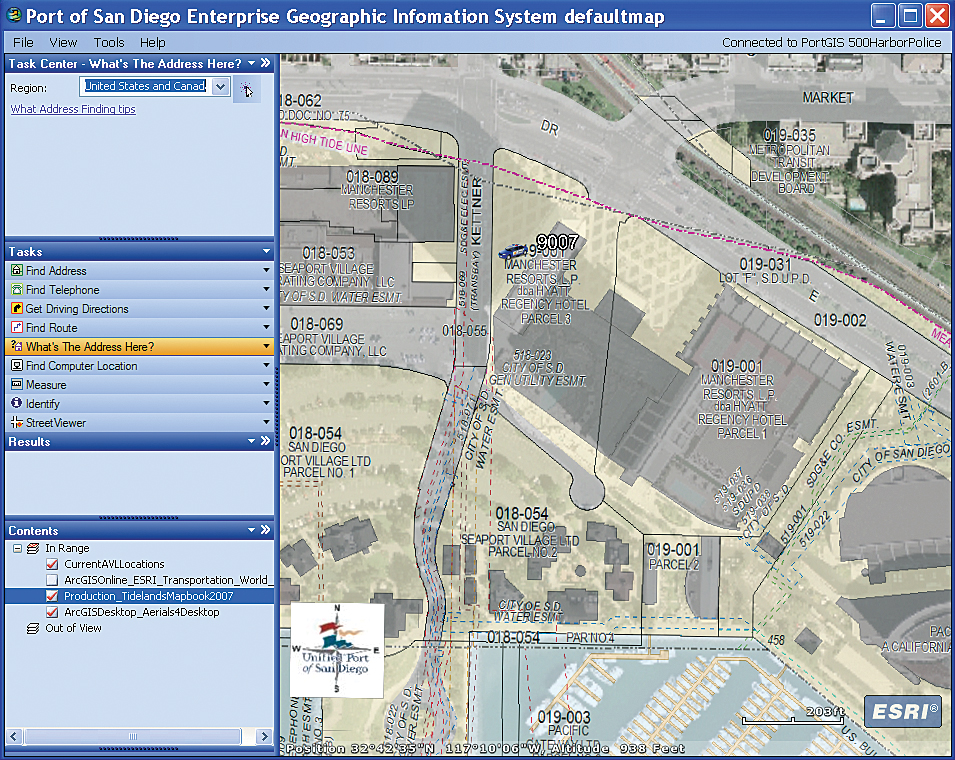The height and width of the screenshot is (760, 955).
Task: Click the In Range layers group icon
Action: pyautogui.click(x=33, y=548)
